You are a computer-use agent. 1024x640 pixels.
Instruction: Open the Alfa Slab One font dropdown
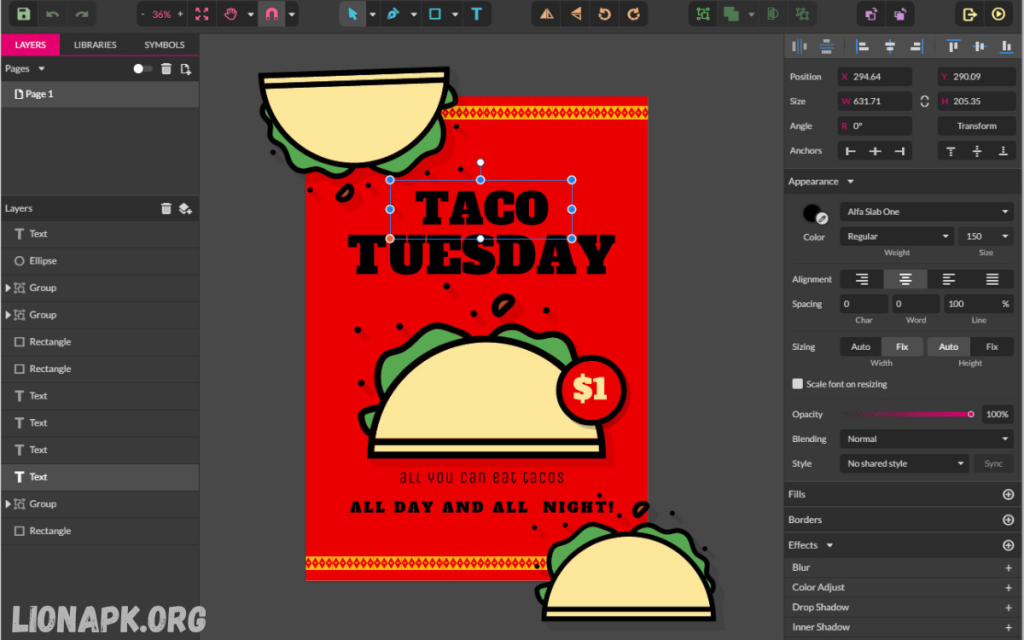pyautogui.click(x=927, y=212)
